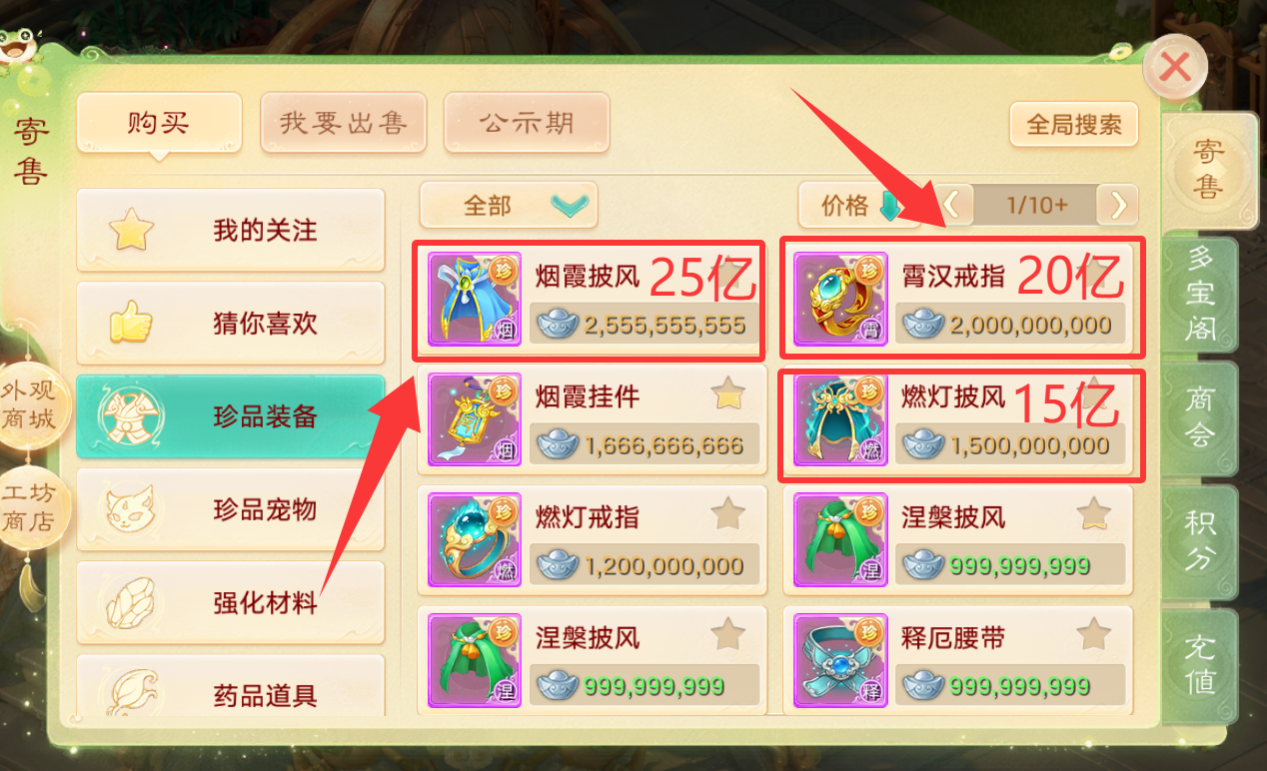Switch to the 我要出售 tab

coord(343,123)
